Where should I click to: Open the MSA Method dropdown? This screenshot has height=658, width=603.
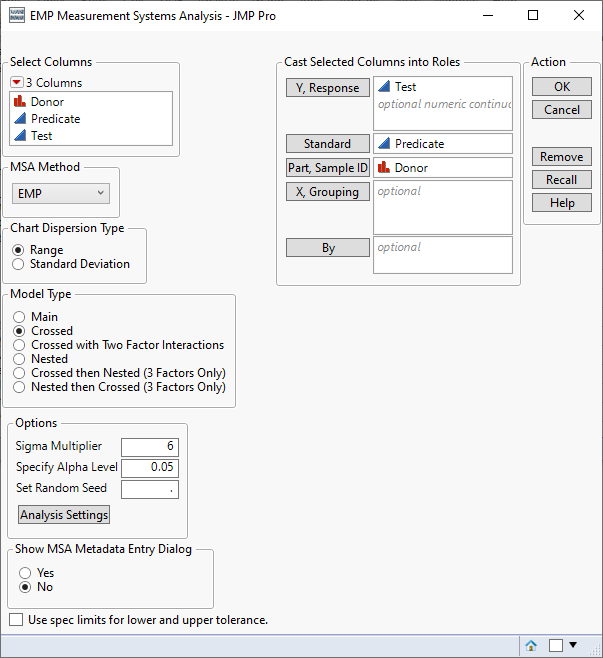pyautogui.click(x=61, y=193)
